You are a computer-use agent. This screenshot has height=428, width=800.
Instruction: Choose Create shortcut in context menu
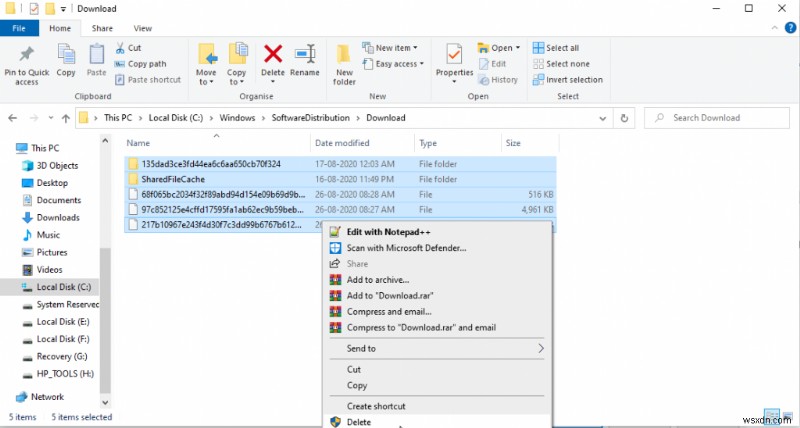(x=437, y=406)
